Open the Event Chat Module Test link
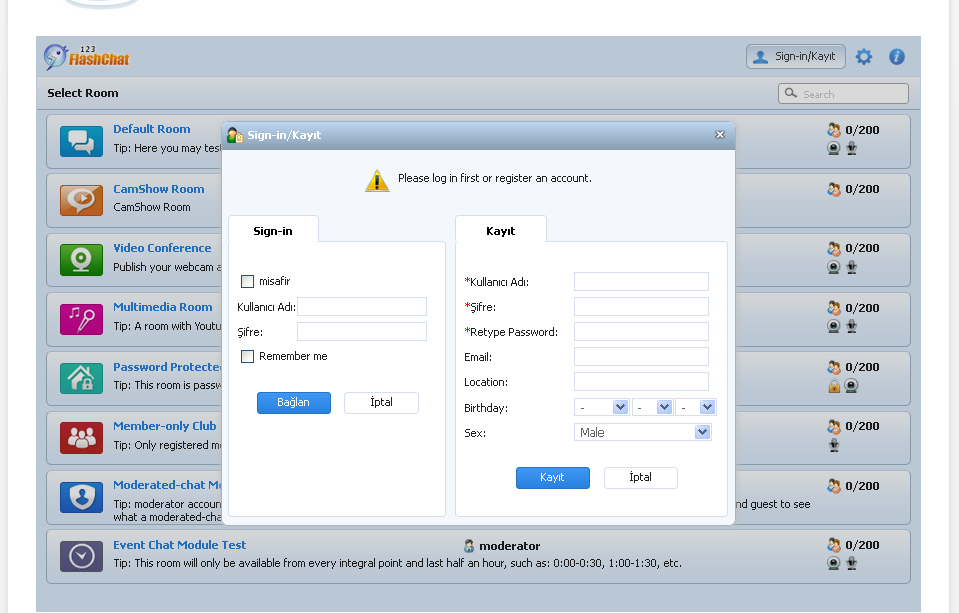The width and height of the screenshot is (959, 613). [x=180, y=545]
